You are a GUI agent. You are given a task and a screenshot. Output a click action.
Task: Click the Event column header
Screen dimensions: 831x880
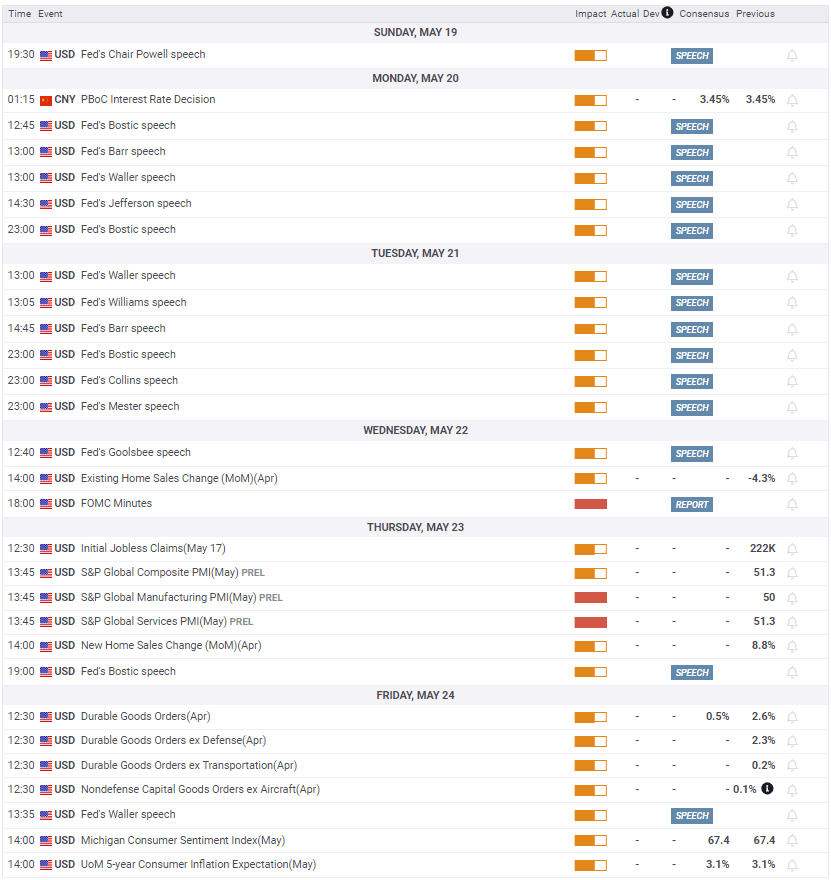click(50, 13)
